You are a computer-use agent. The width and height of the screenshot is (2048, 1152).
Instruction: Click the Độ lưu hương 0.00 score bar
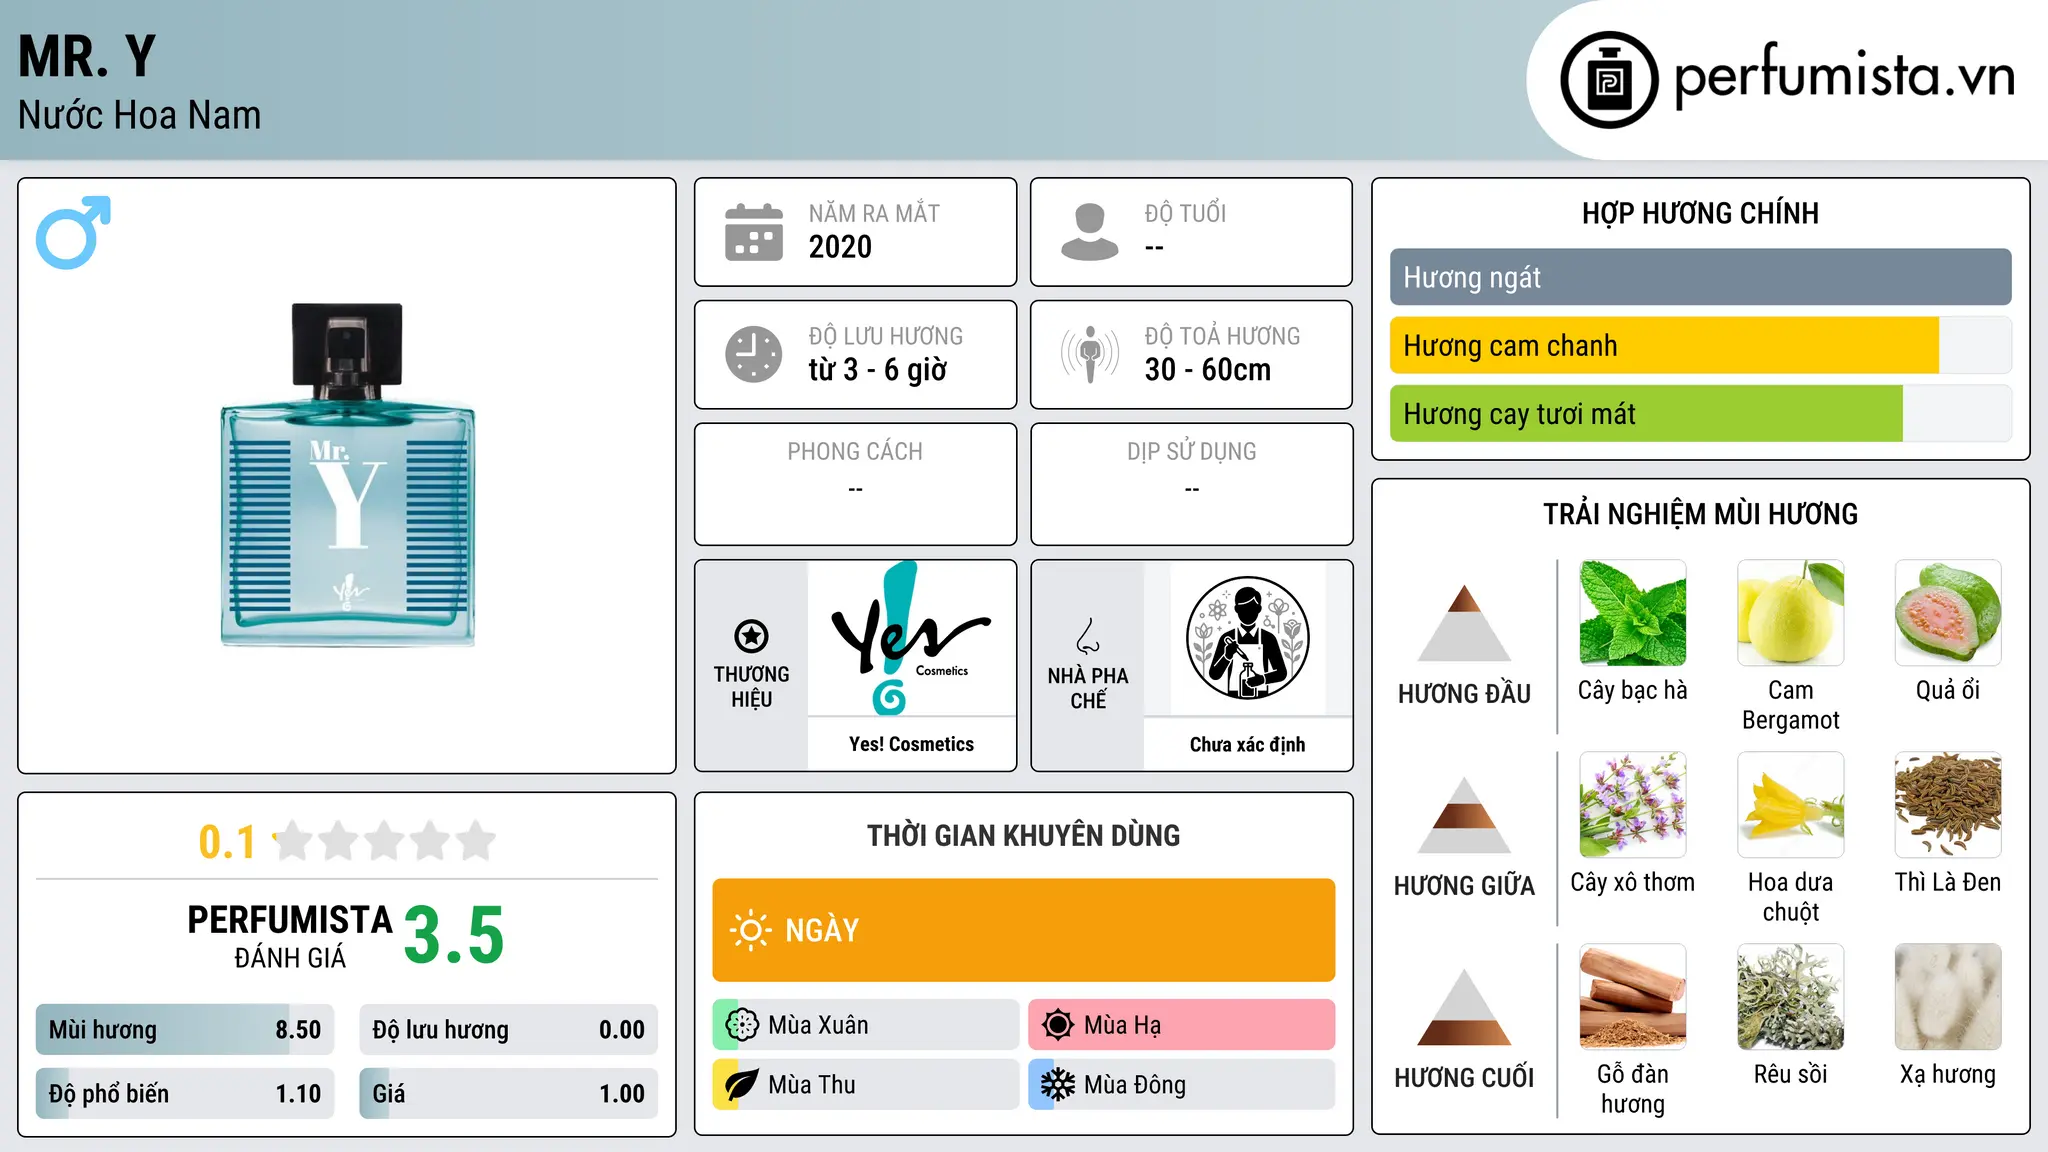[508, 1029]
